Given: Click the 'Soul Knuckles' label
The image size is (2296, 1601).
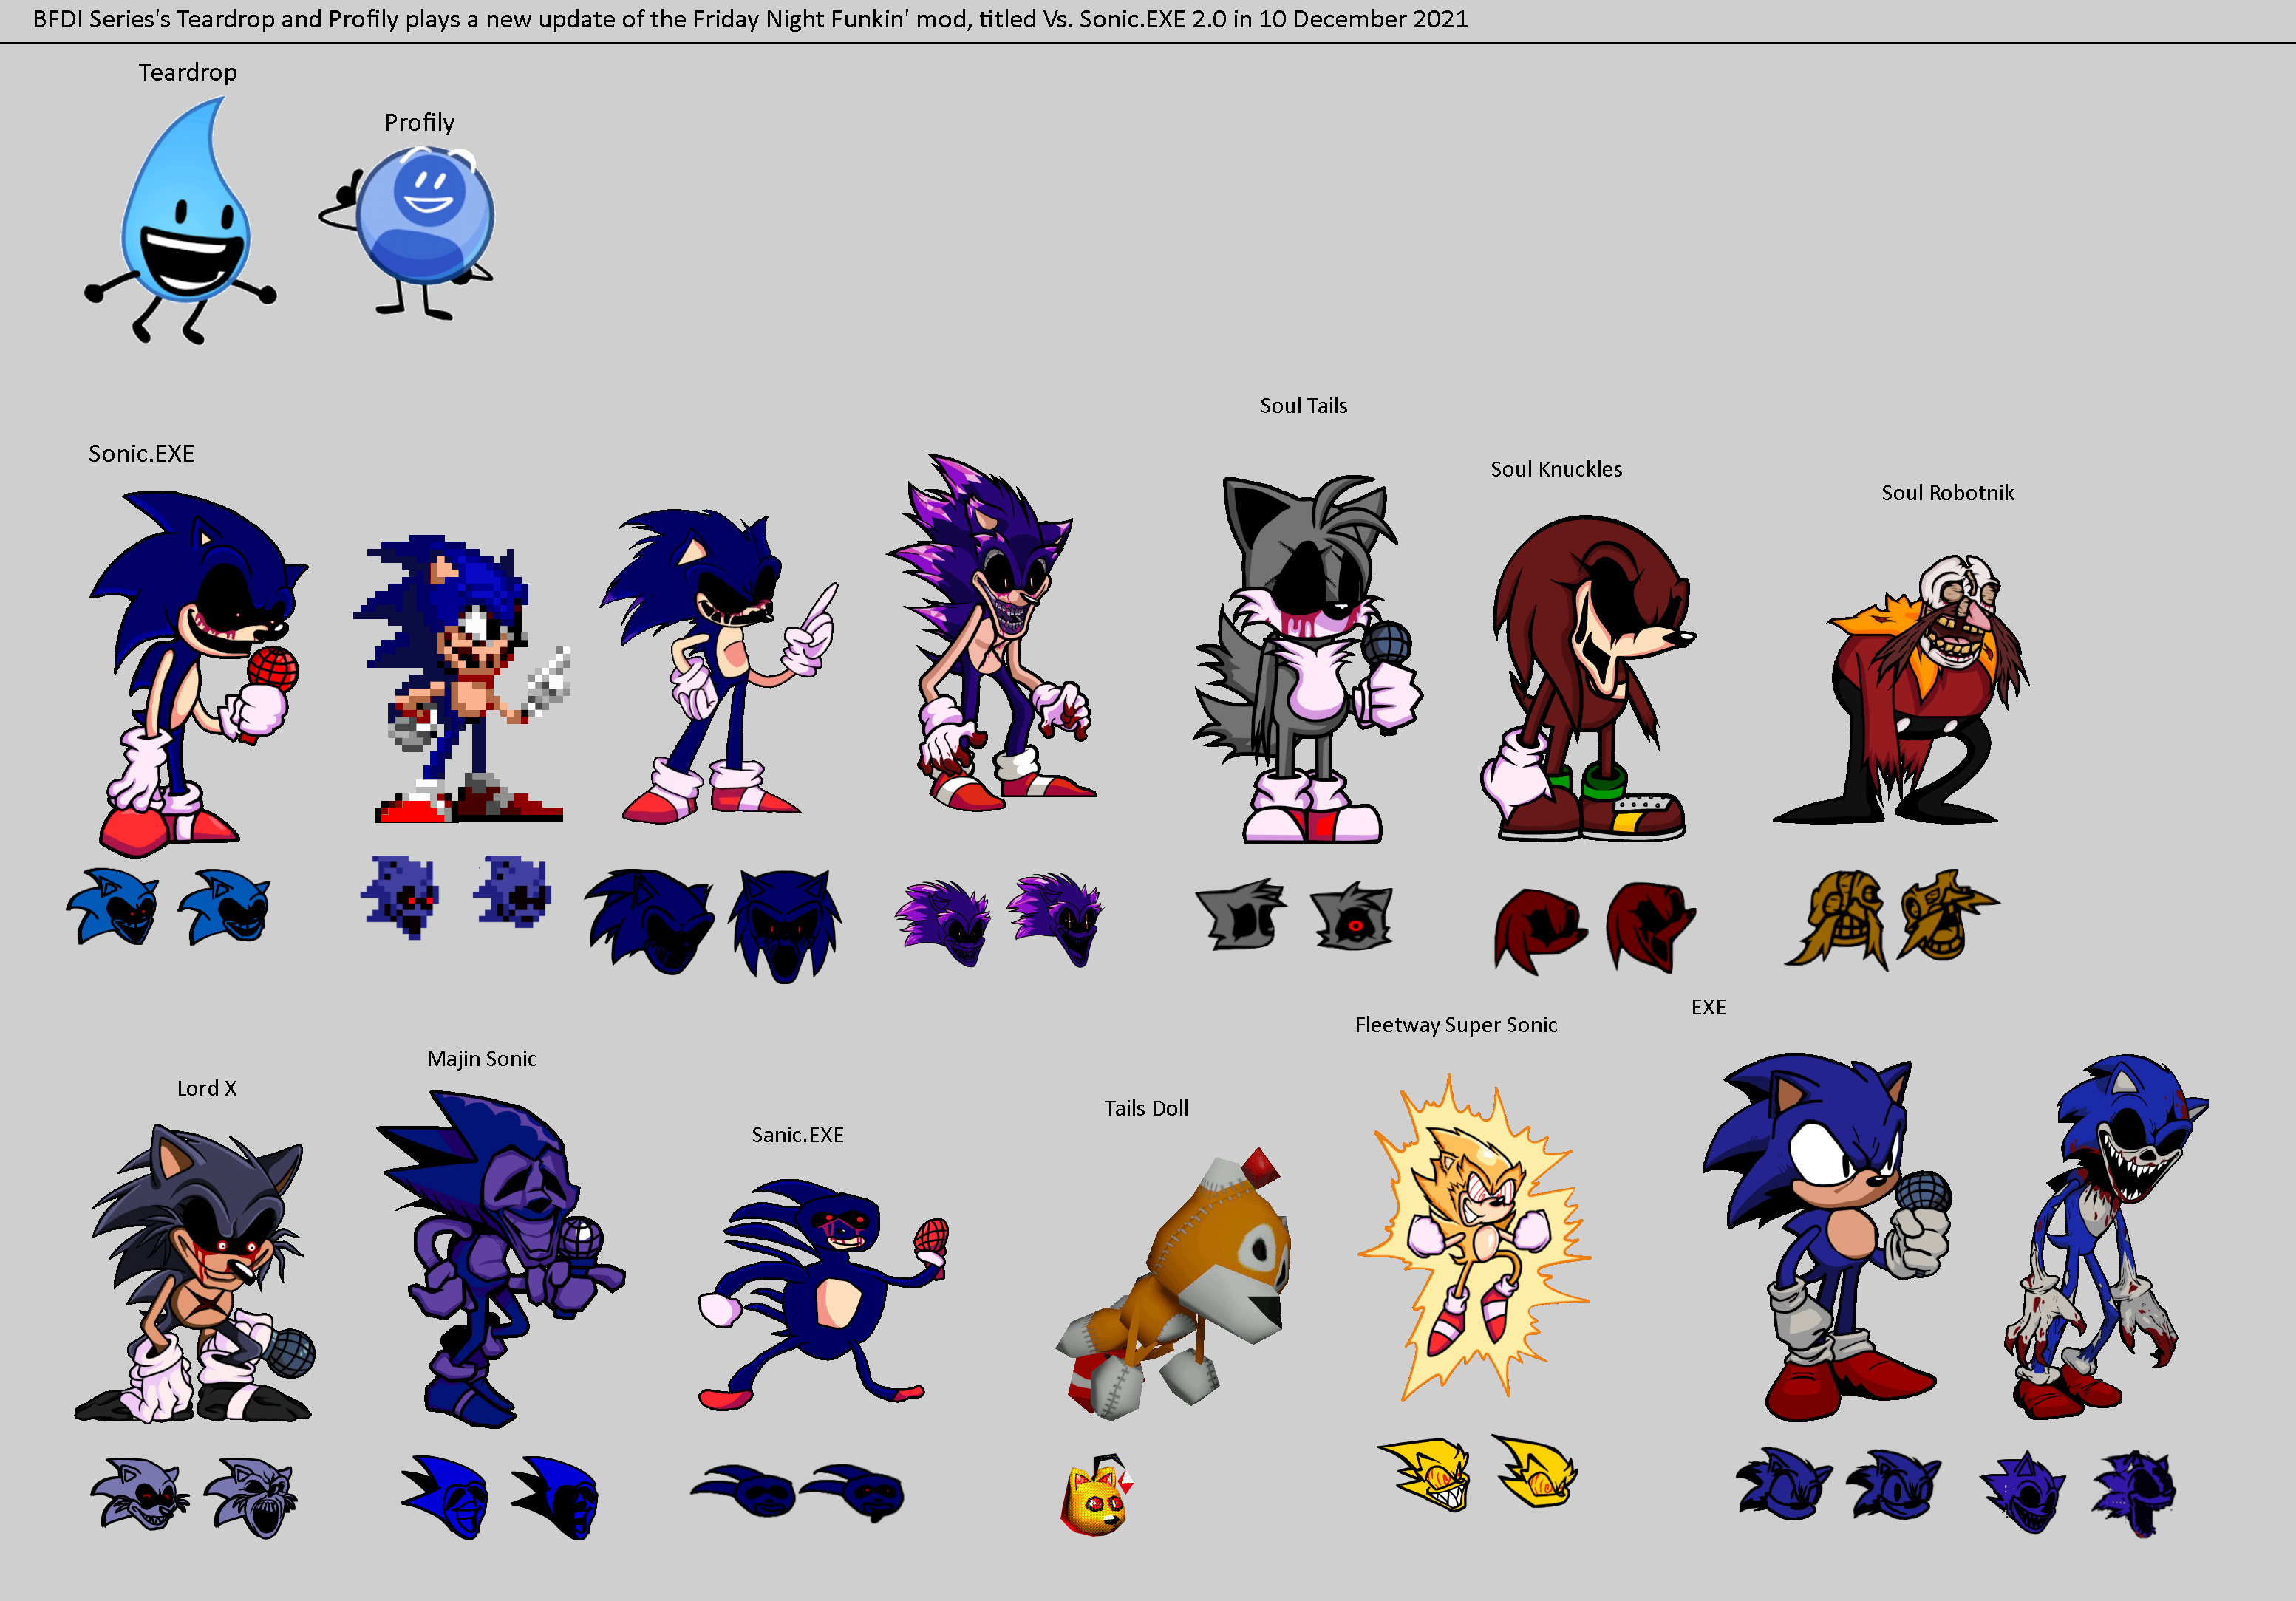Looking at the screenshot, I should (x=1556, y=469).
